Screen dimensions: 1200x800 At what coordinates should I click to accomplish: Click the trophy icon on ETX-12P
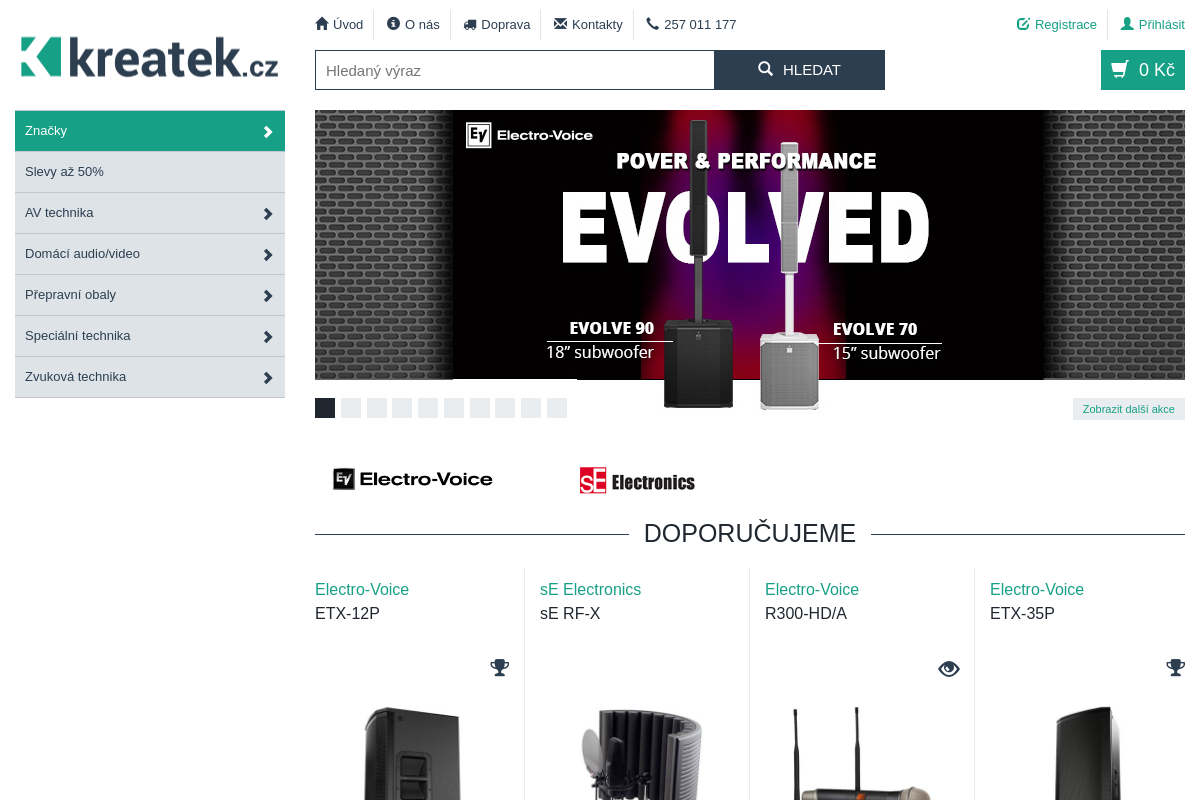[500, 668]
